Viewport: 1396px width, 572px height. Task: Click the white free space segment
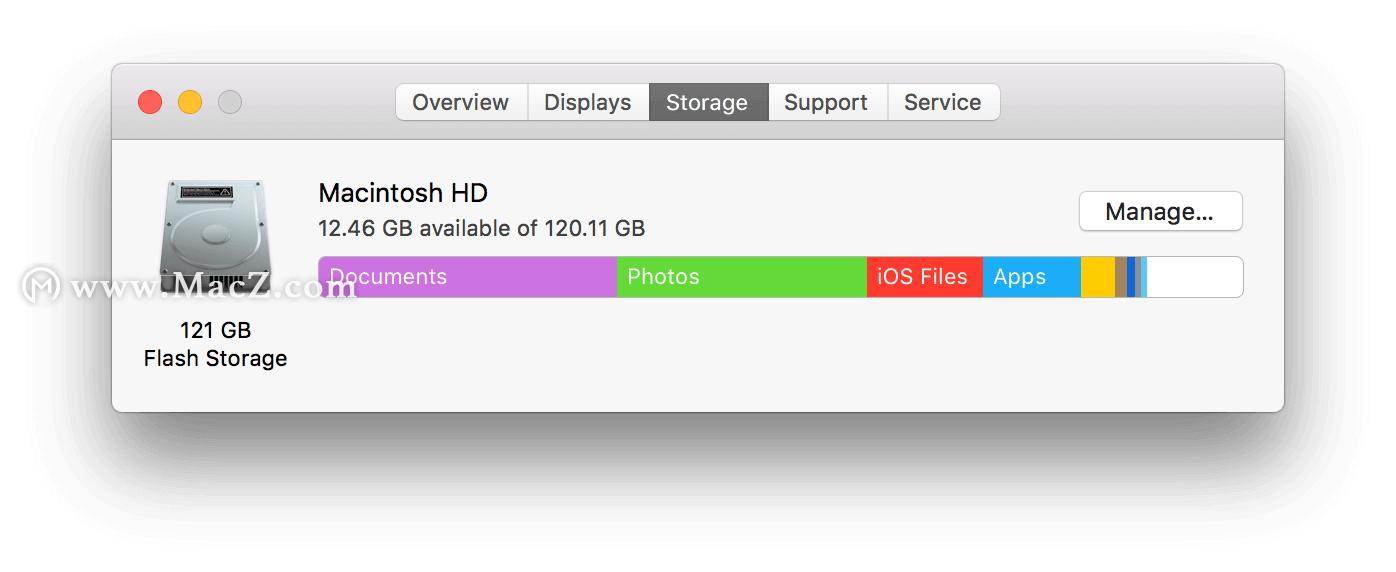pyautogui.click(x=1194, y=277)
